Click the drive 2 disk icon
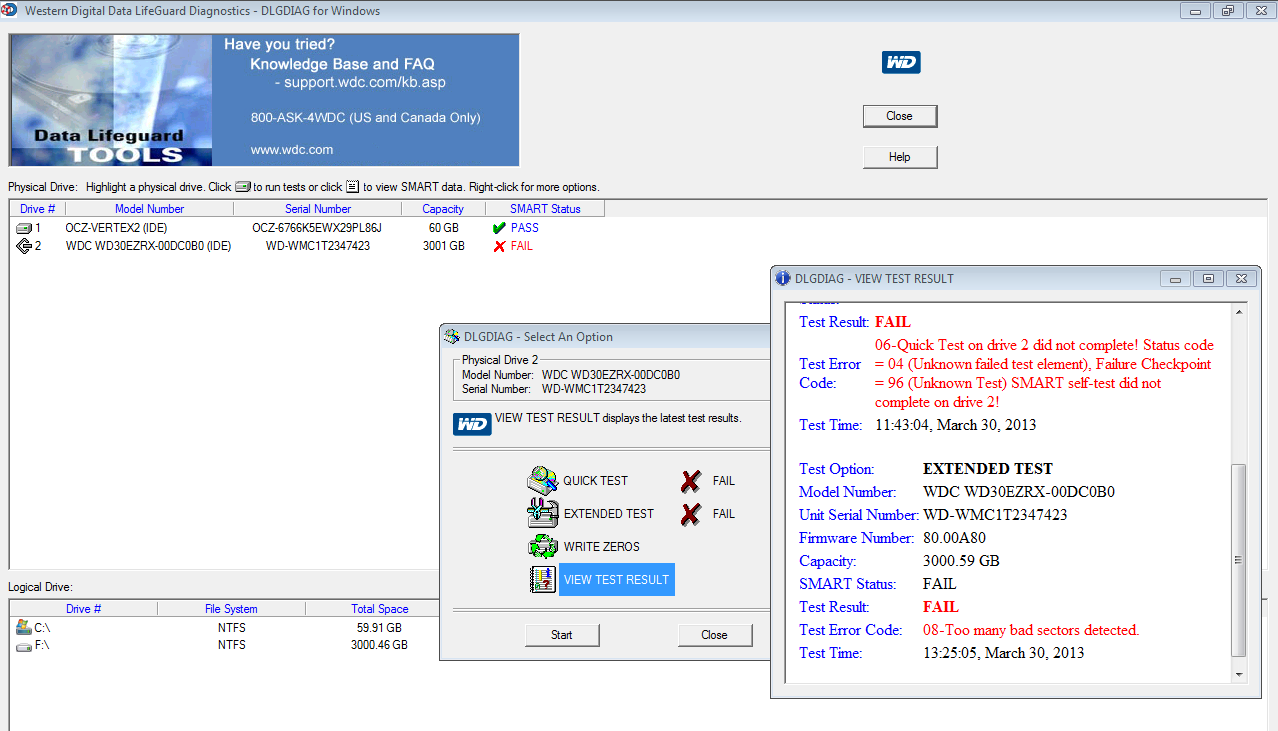The width and height of the screenshot is (1278, 731). 24,246
